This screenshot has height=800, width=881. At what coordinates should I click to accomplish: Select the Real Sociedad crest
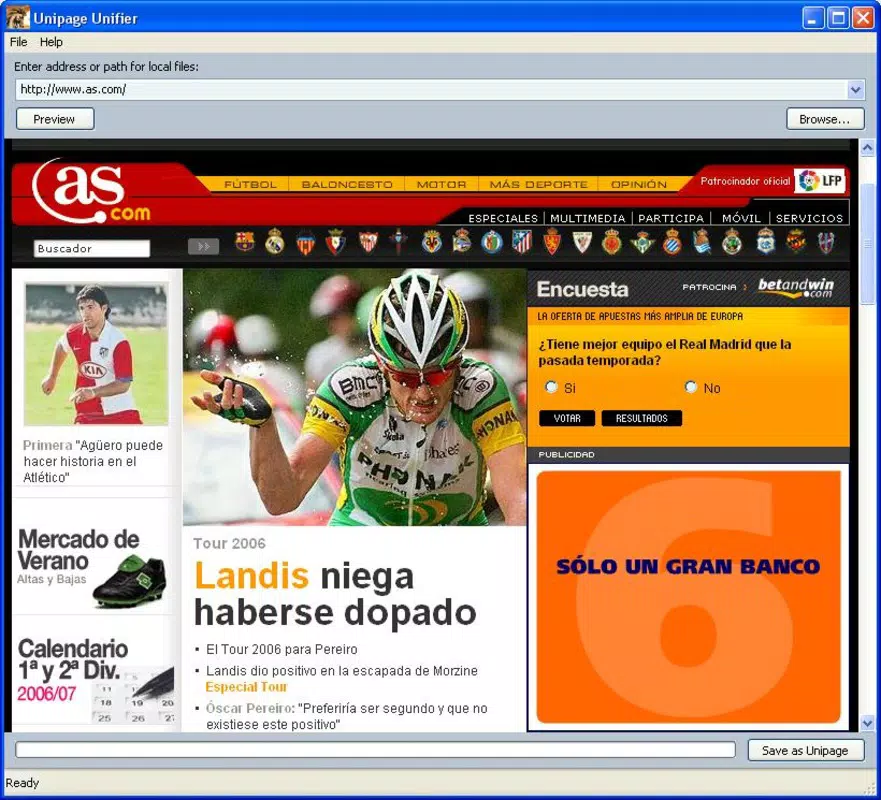(702, 242)
